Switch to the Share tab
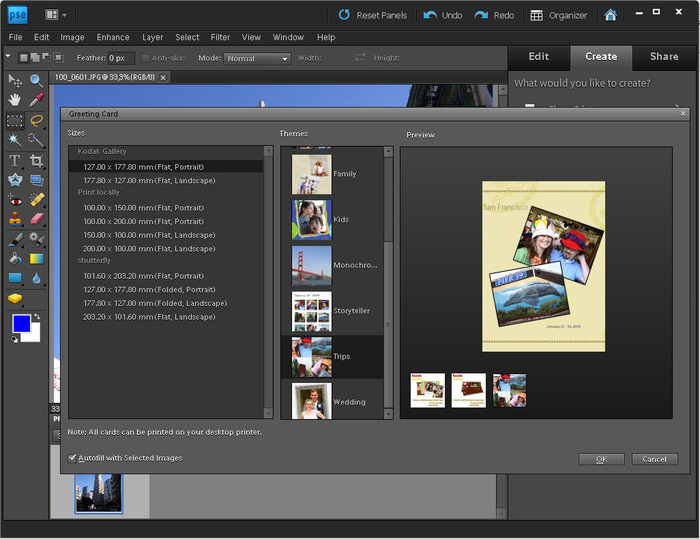The width and height of the screenshot is (700, 539). tap(663, 57)
